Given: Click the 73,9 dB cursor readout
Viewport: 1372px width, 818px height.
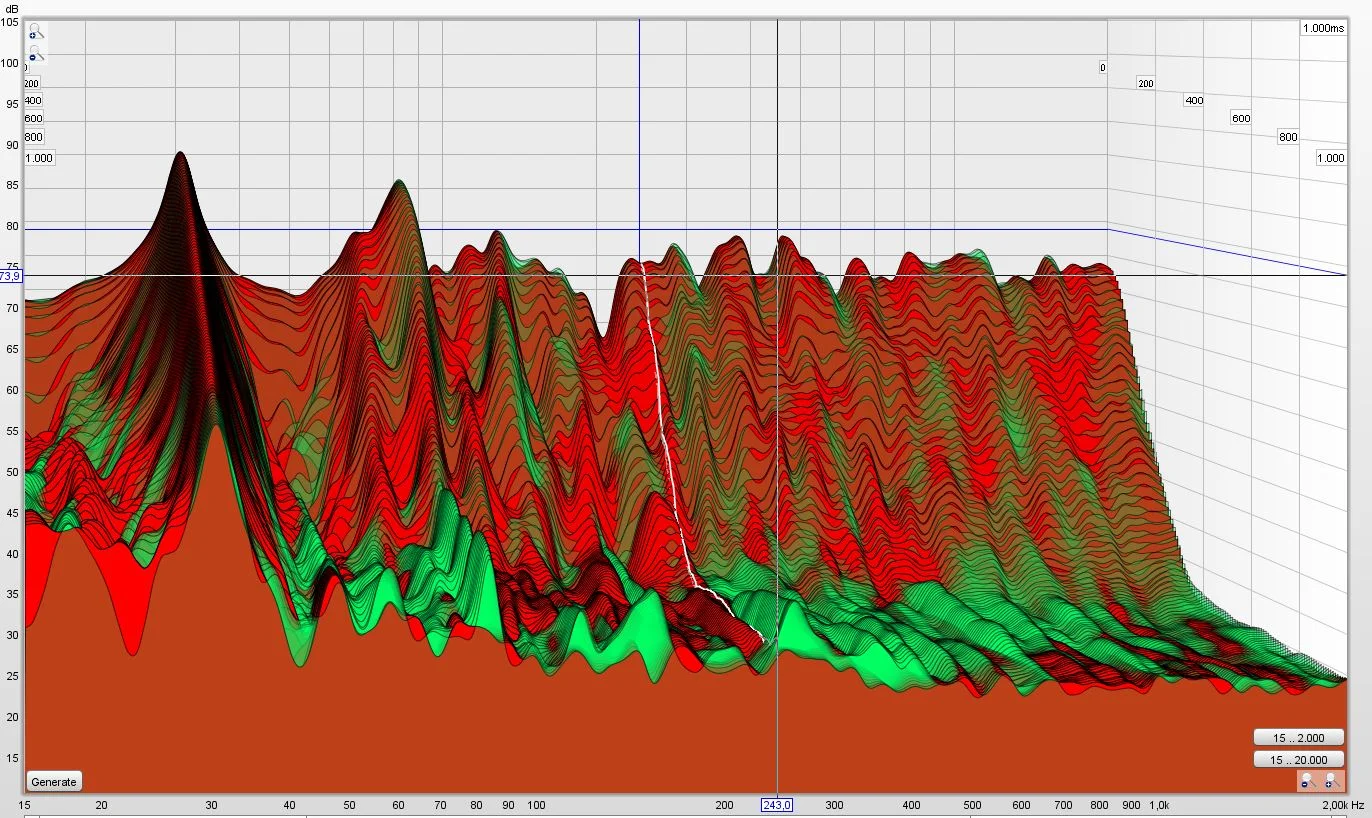Looking at the screenshot, I should click(x=11, y=275).
